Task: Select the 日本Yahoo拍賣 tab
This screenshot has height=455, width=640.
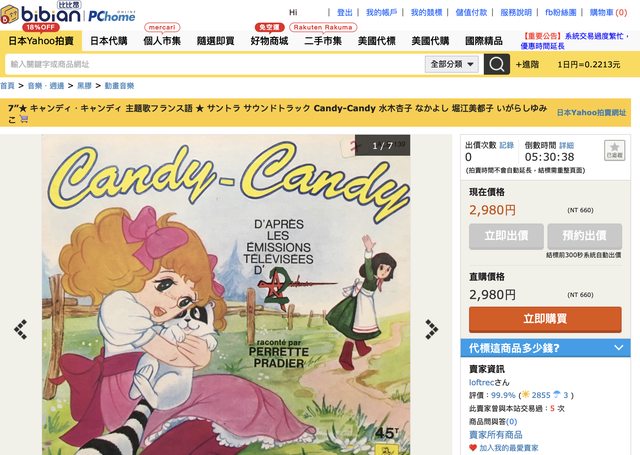Action: [41, 41]
